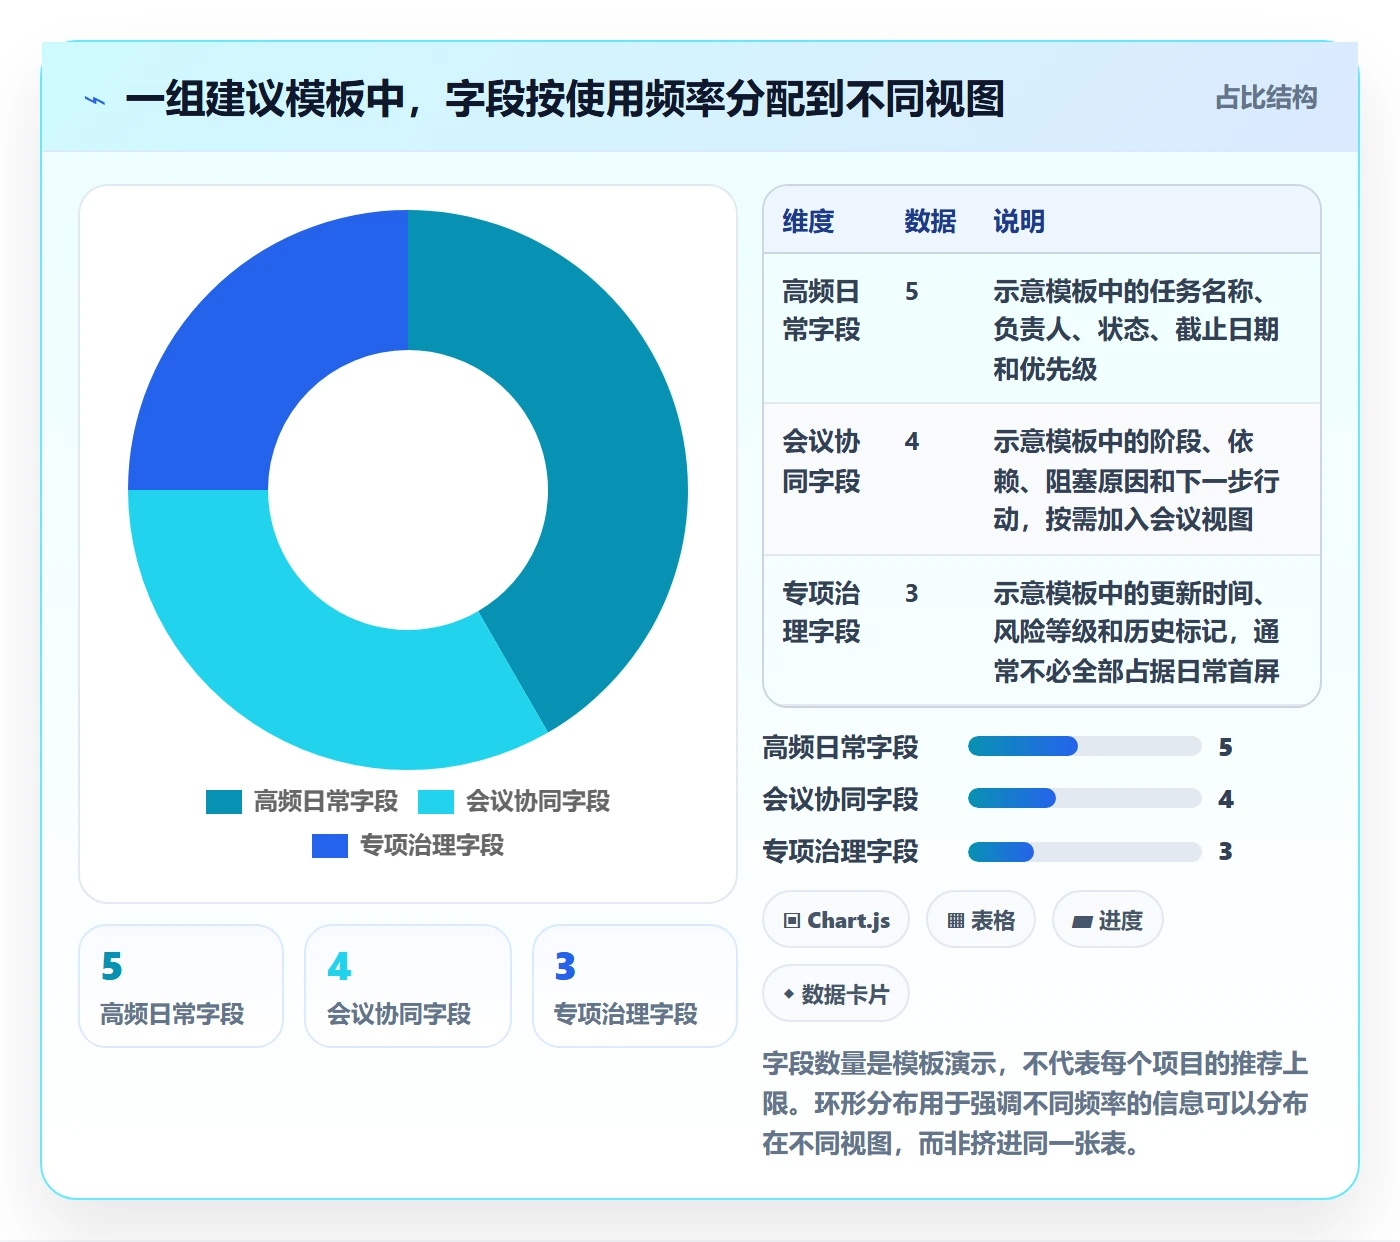This screenshot has height=1242, width=1400.
Task: Click the 维度 column header
Action: tap(808, 221)
